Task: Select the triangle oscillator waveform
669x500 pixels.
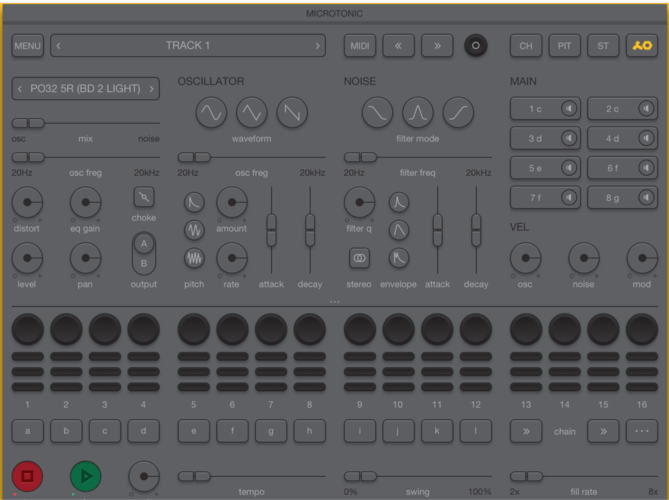Action: click(252, 113)
